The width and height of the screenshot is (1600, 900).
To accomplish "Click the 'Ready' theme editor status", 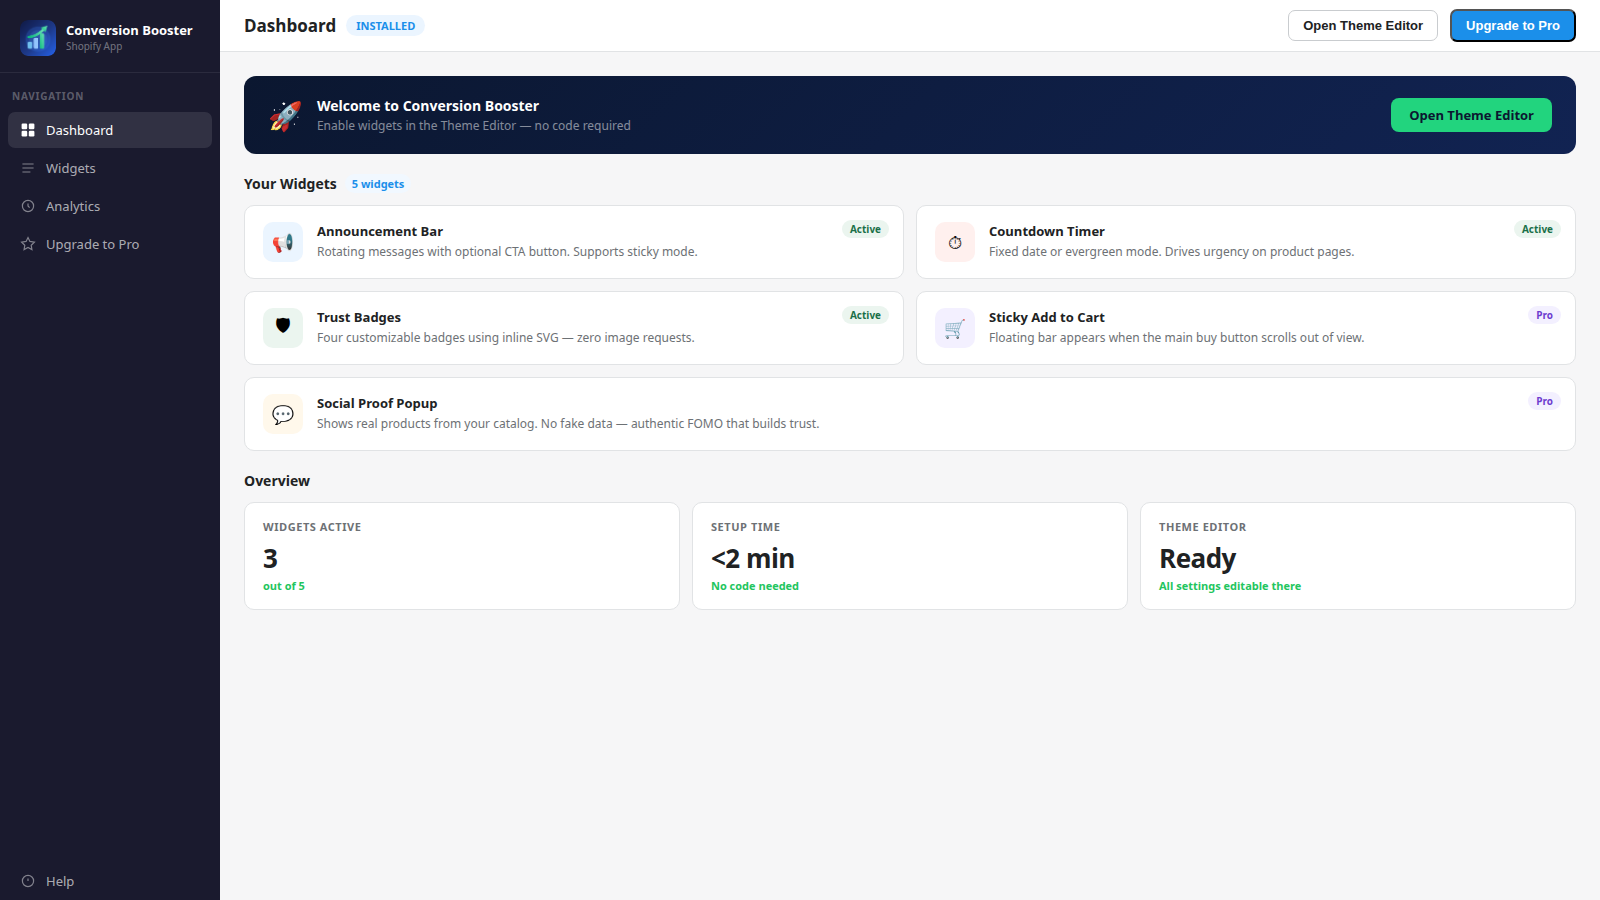I will 1197,558.
